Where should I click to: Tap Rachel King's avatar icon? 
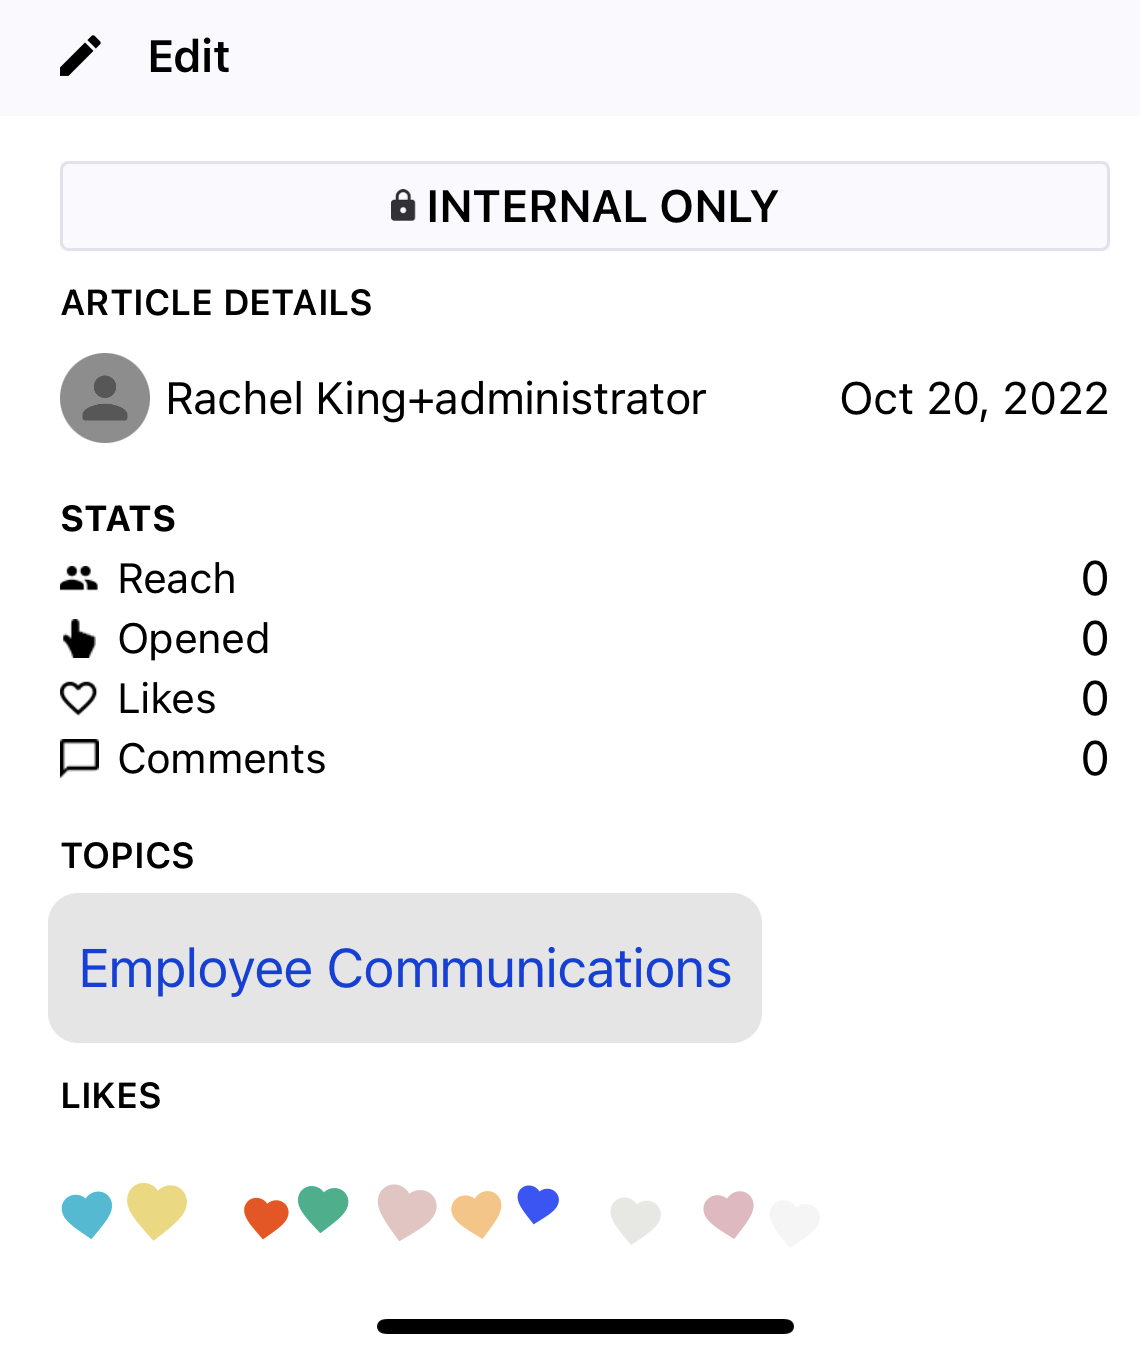[105, 398]
